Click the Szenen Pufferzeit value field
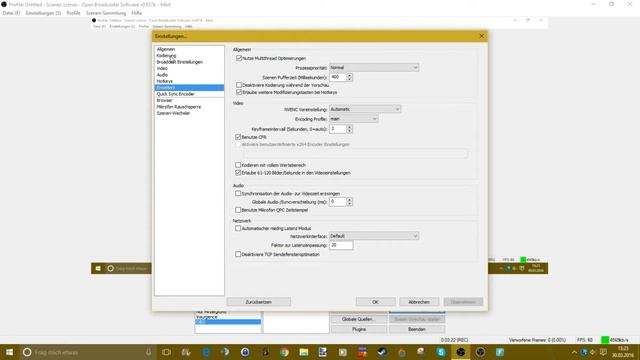640x360 pixels. tap(338, 77)
